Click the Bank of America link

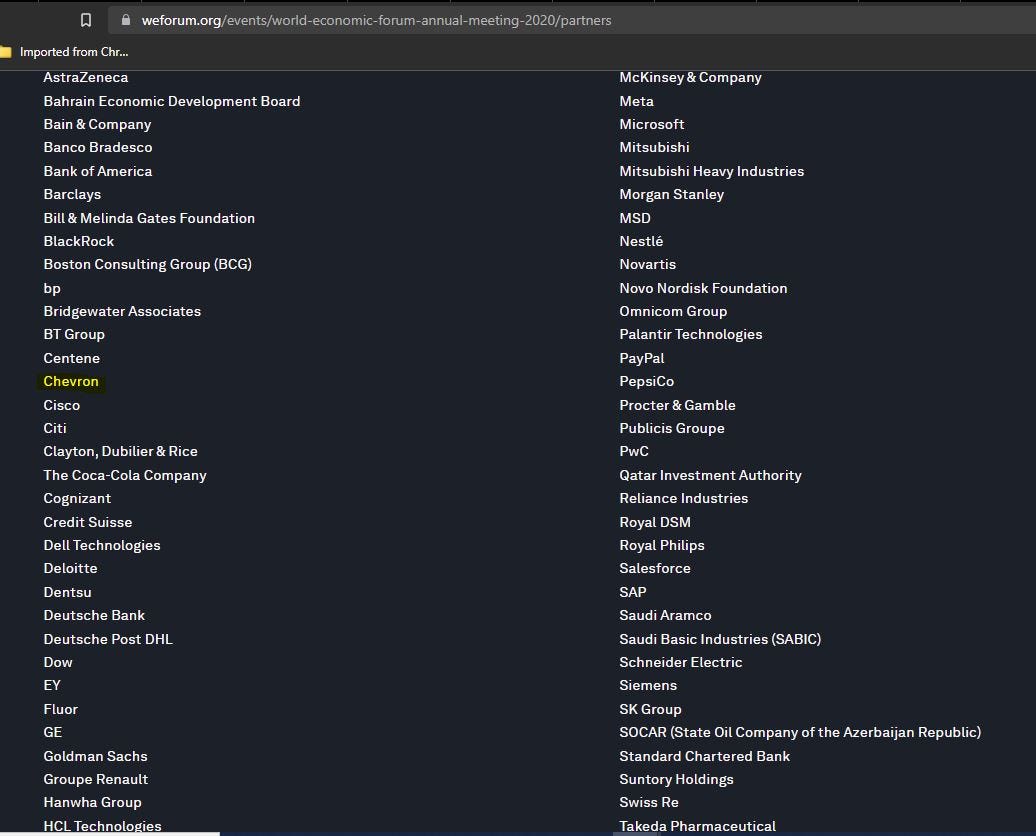[98, 171]
